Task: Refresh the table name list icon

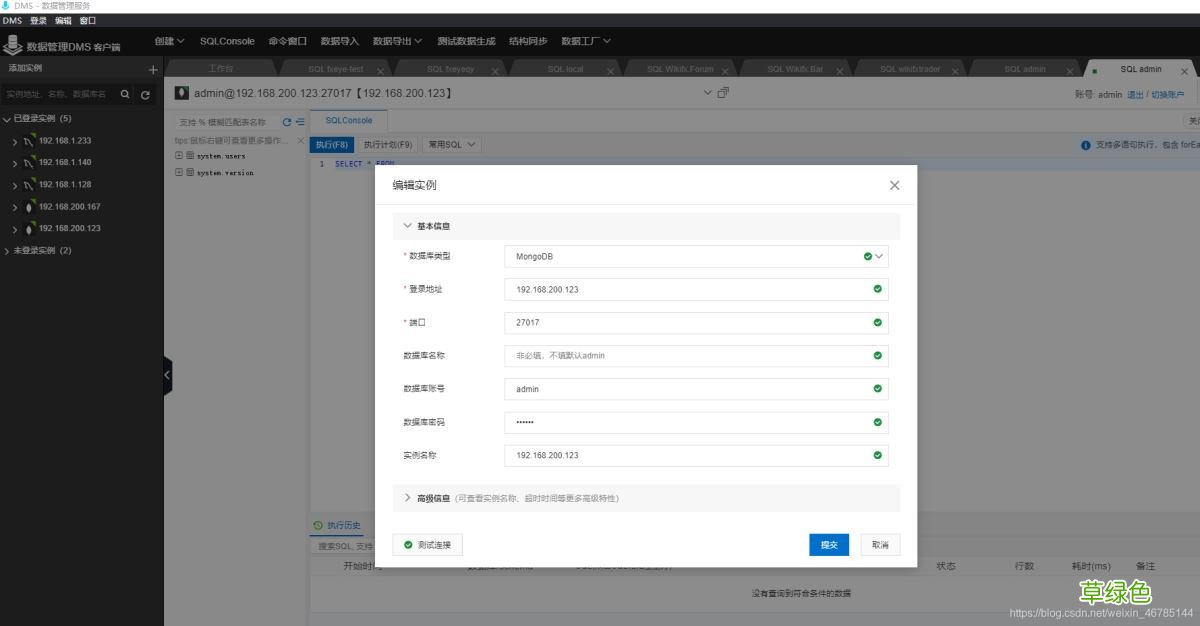Action: 286,123
